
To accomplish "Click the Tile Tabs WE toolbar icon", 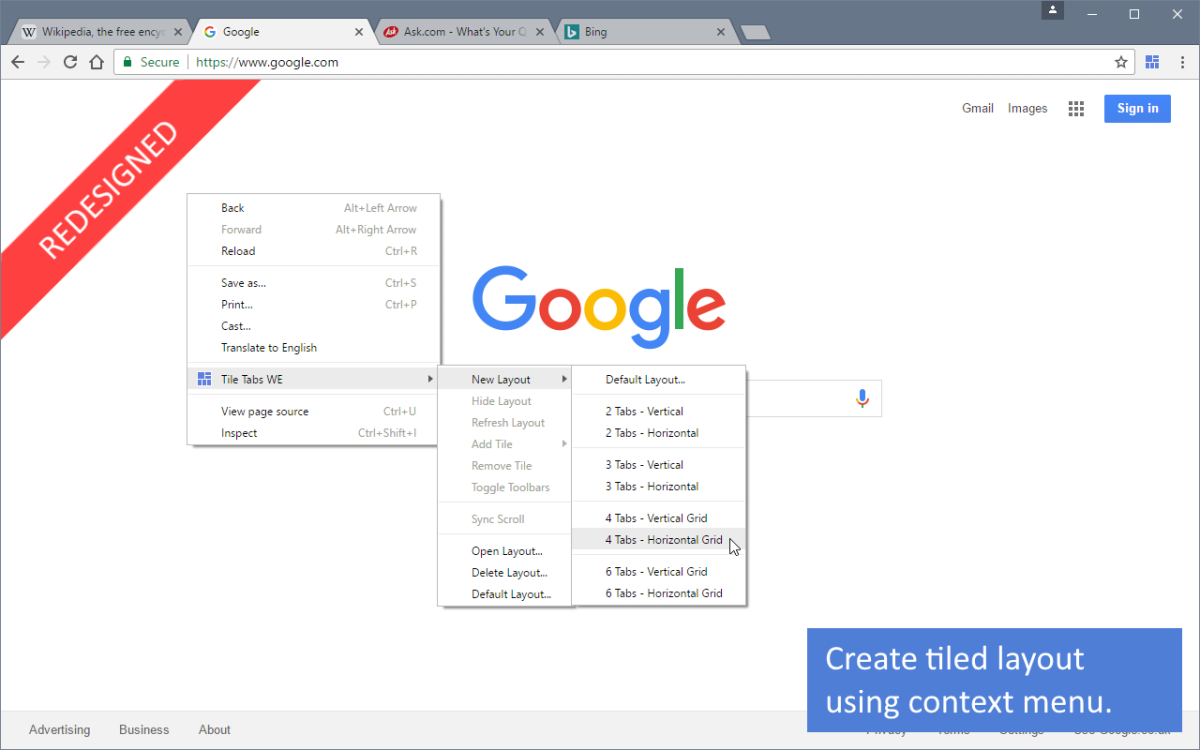I will point(1152,62).
